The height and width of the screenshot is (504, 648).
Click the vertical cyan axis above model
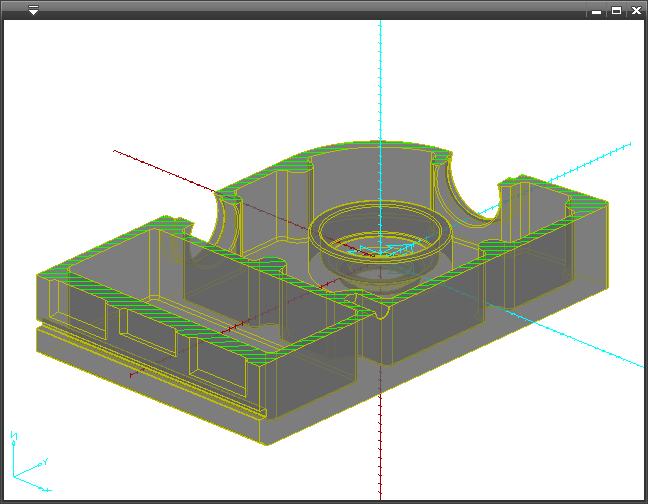pyautogui.click(x=380, y=80)
